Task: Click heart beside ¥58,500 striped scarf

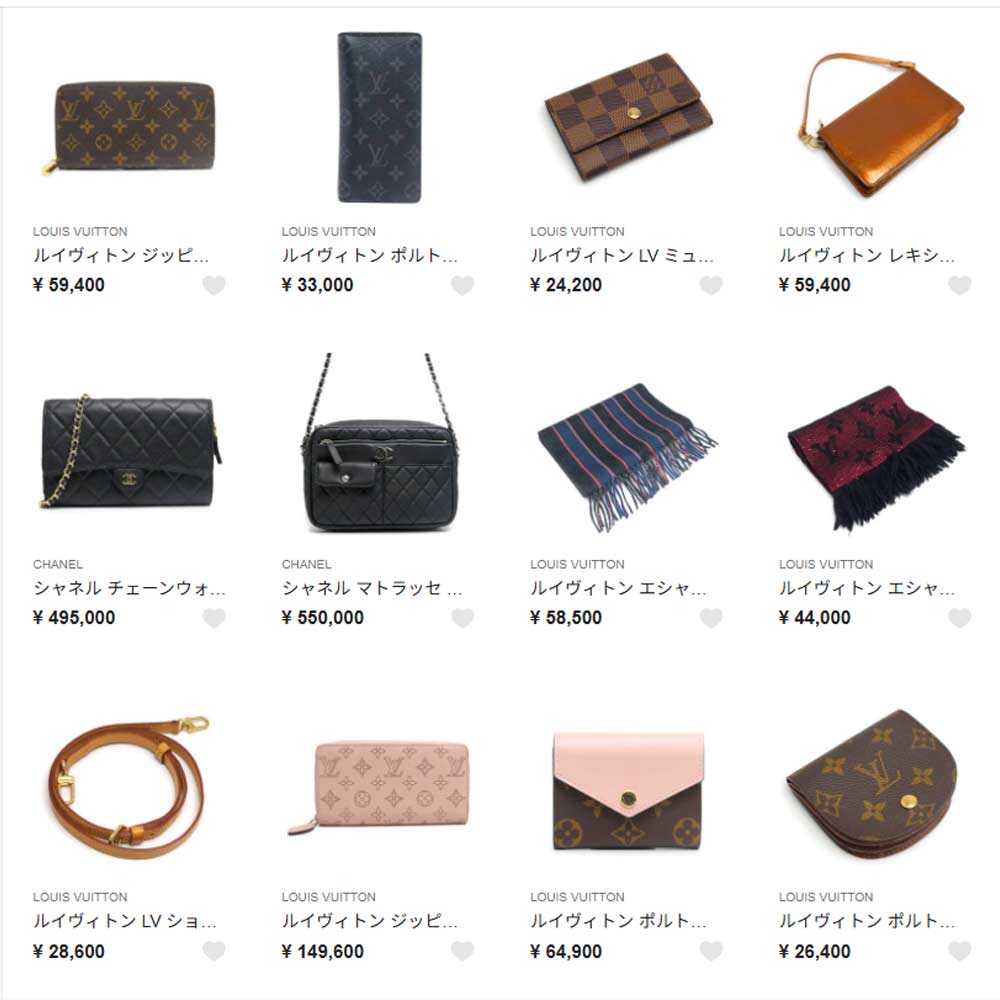Action: point(711,618)
